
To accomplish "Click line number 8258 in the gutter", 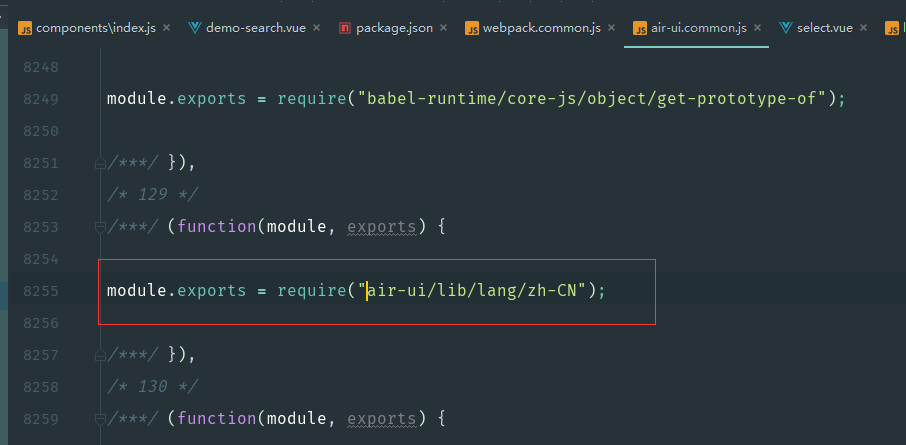I will pyautogui.click(x=41, y=387).
